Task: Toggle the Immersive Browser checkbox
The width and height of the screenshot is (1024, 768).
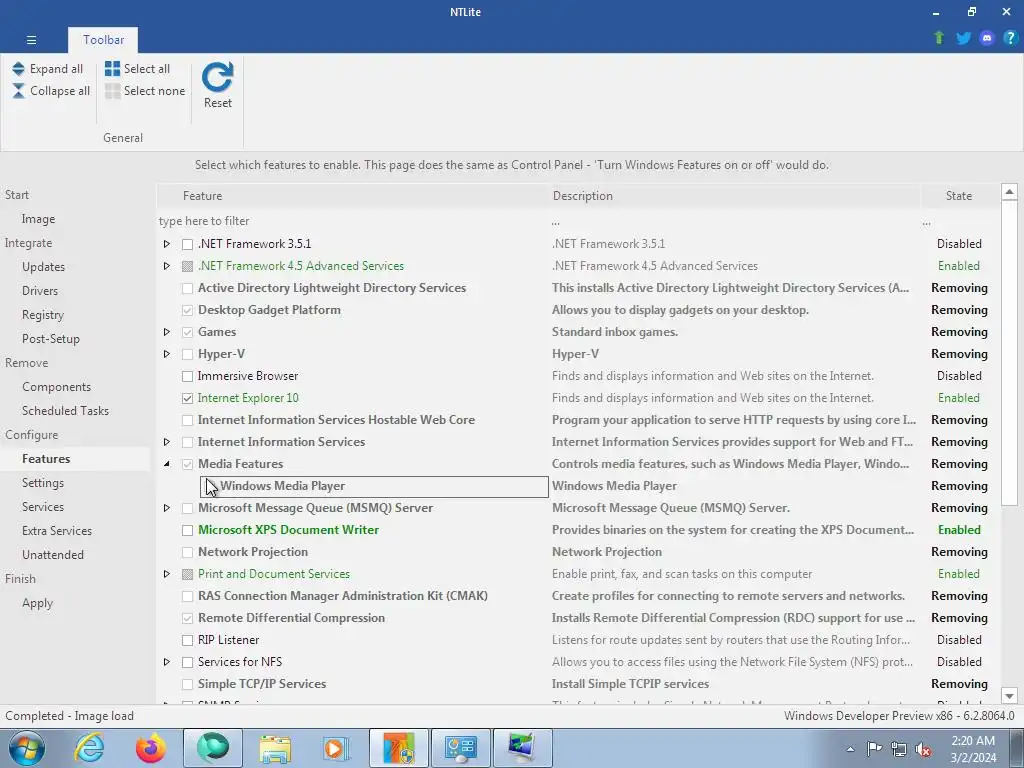Action: [187, 376]
